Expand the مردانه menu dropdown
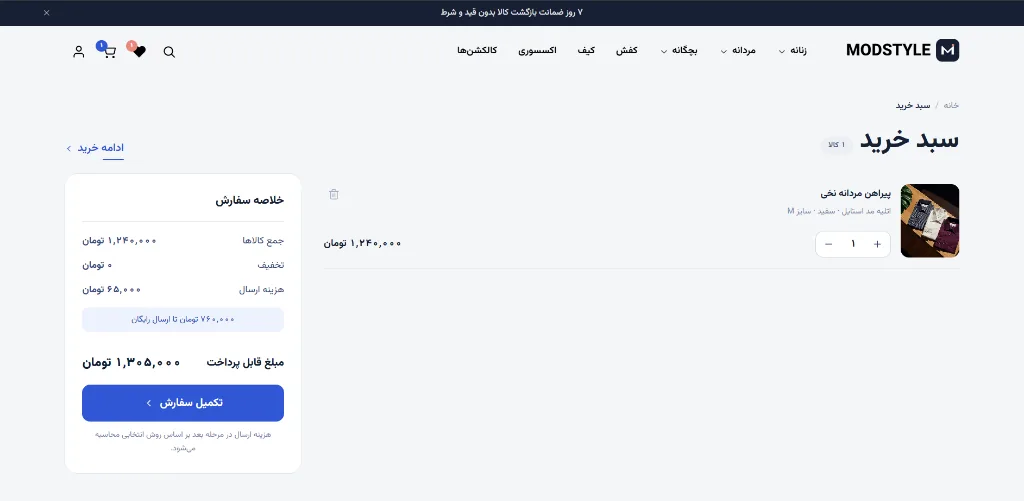 click(x=738, y=50)
